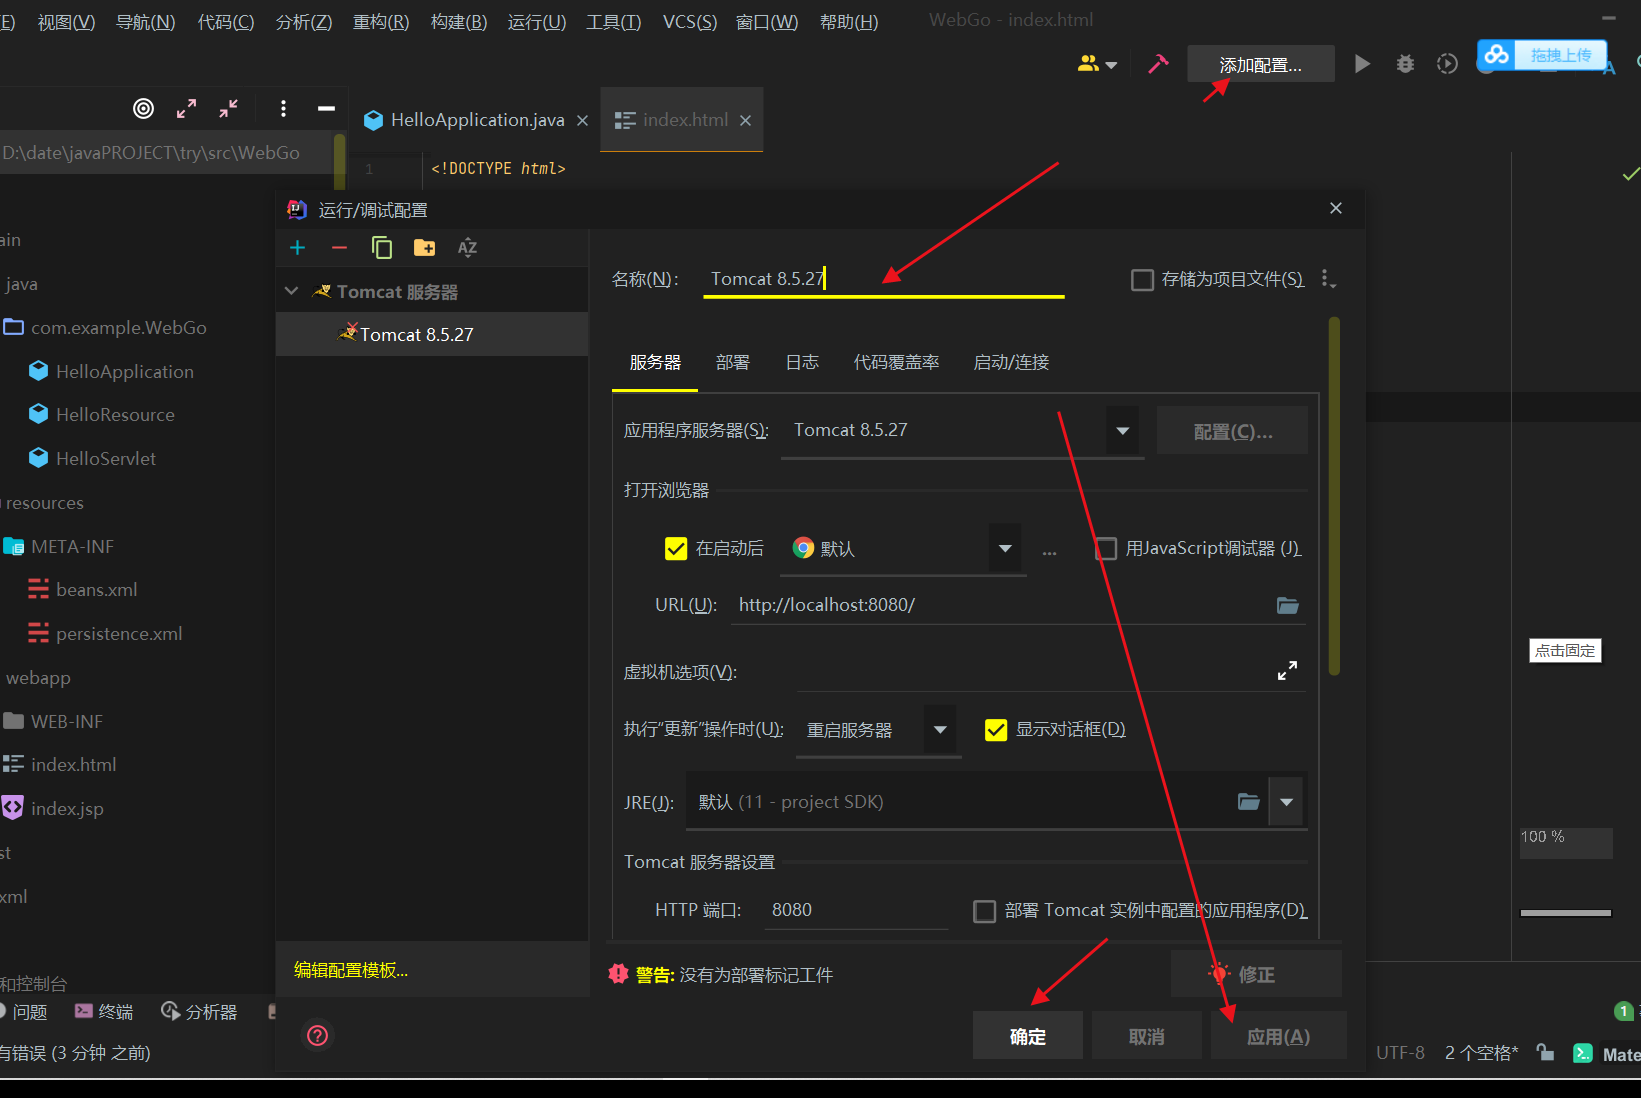
Task: Remove configuration with minus icon
Action: [339, 248]
